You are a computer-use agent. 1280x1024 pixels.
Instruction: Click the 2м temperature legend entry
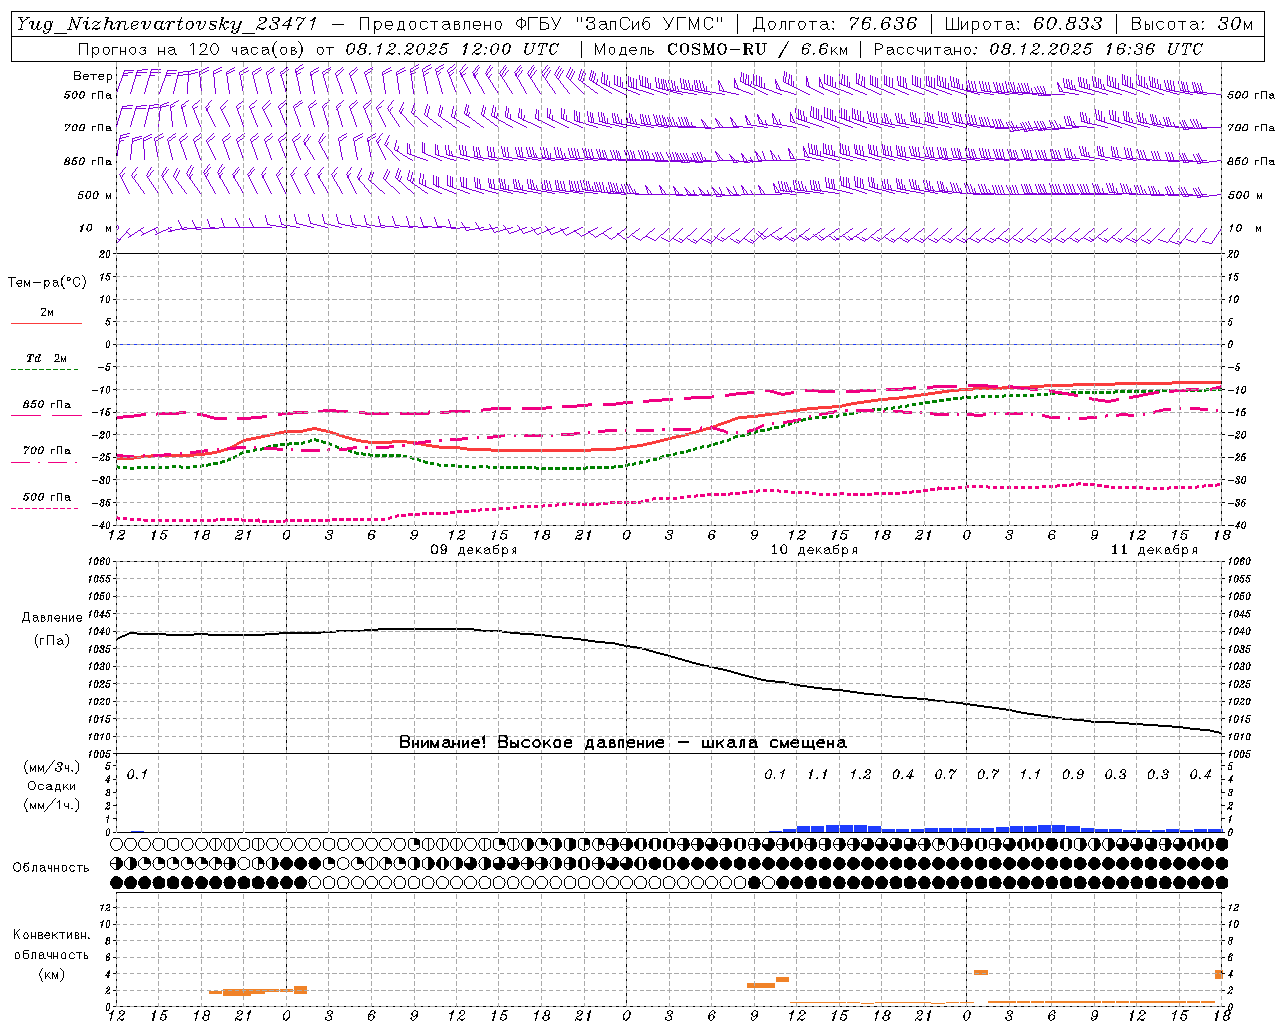(x=46, y=313)
